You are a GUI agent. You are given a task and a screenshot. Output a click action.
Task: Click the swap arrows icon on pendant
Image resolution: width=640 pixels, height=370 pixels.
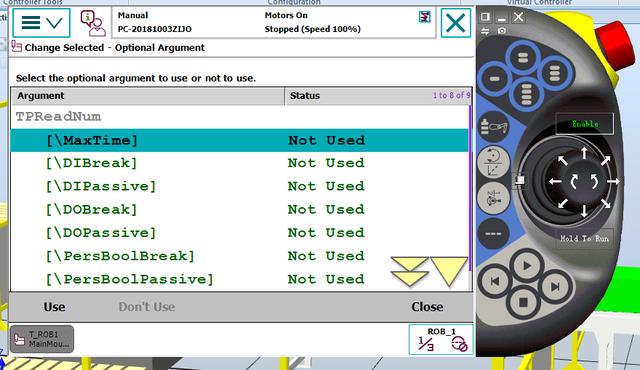485,31
